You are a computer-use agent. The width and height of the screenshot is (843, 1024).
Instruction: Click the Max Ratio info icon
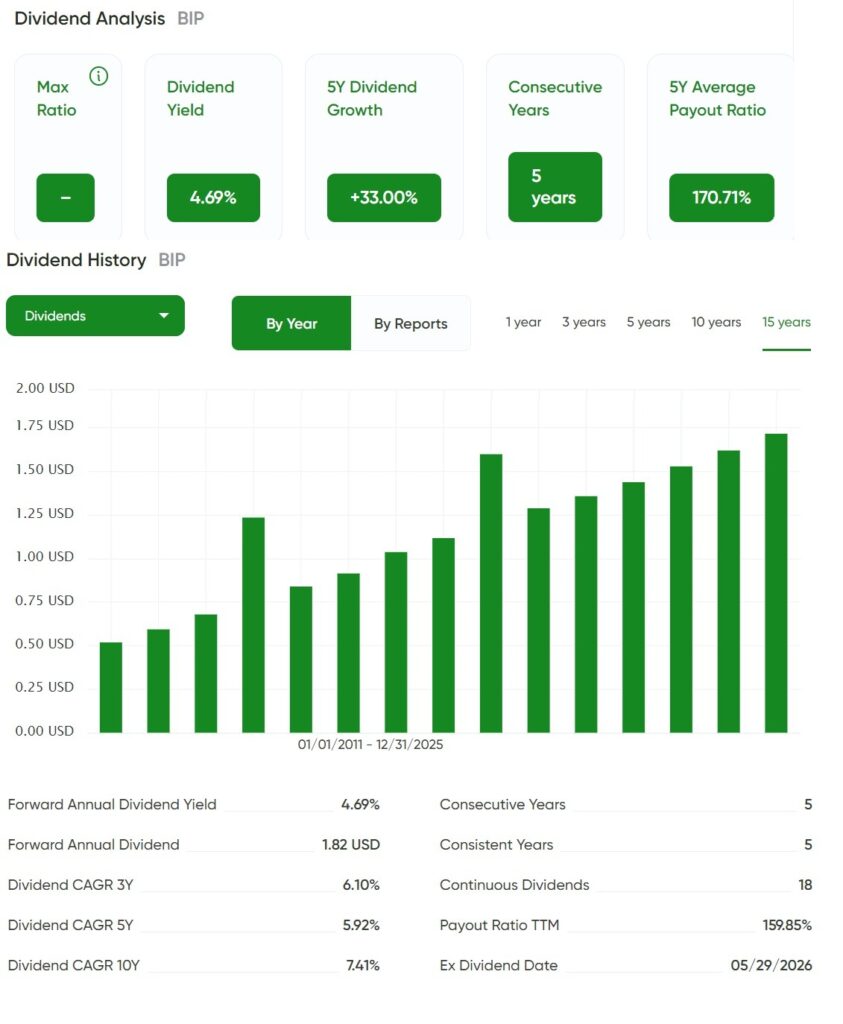(x=99, y=76)
